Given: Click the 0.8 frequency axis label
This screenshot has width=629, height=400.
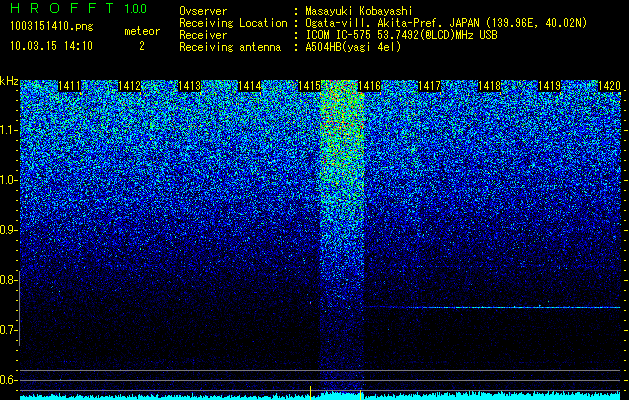Looking at the screenshot, I should tap(8, 280).
